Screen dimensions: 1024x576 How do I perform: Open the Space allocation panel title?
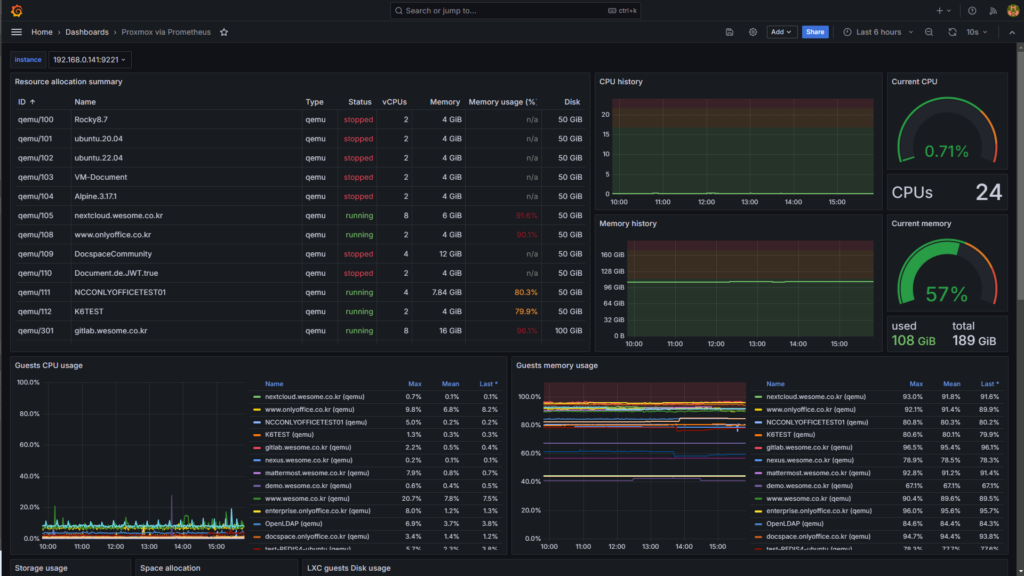pyautogui.click(x=170, y=568)
